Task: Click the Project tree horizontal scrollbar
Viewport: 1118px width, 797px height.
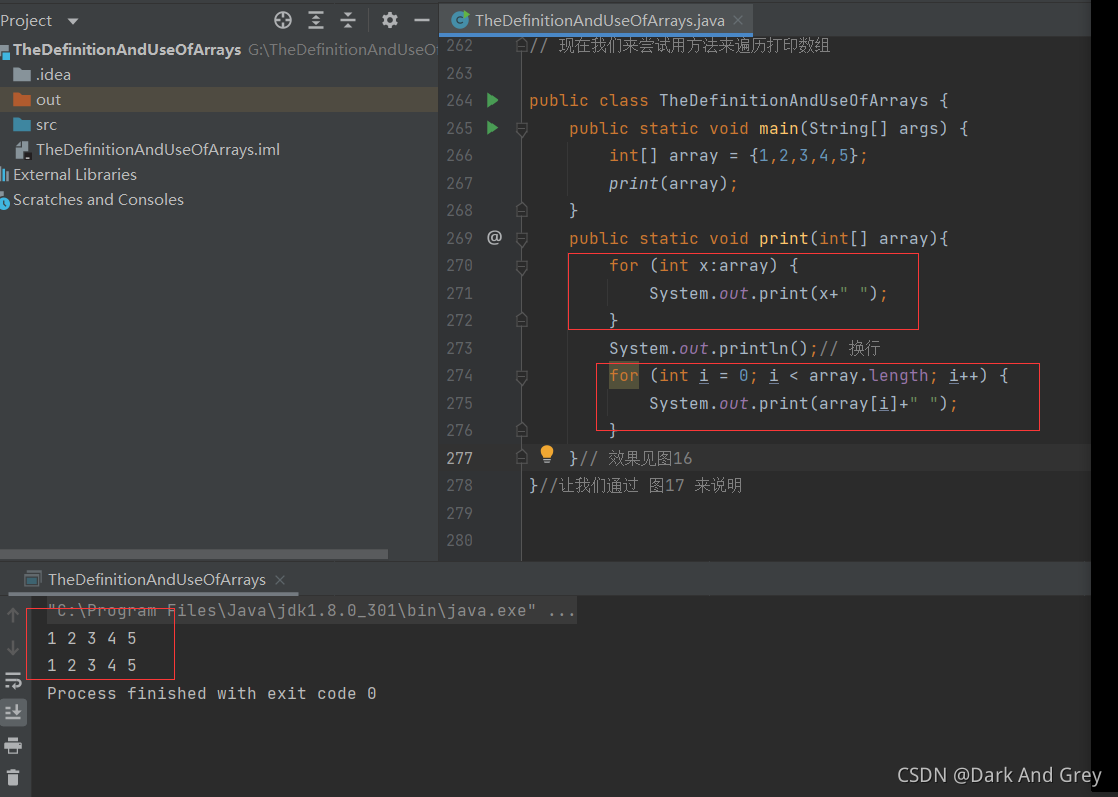Action: (194, 554)
